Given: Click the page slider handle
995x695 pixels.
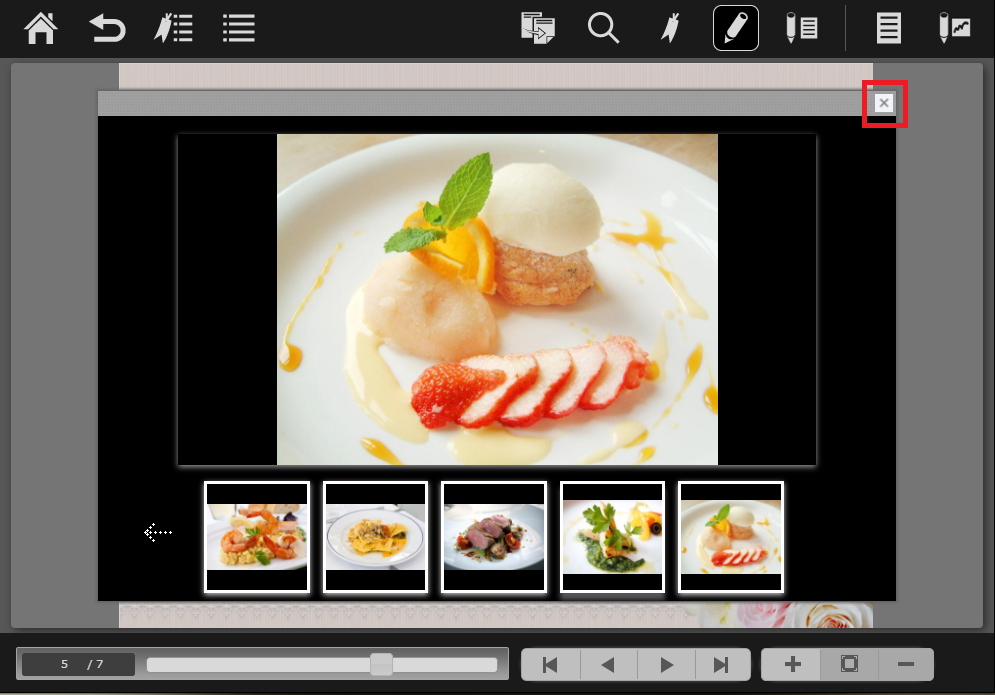Looking at the screenshot, I should [381, 664].
